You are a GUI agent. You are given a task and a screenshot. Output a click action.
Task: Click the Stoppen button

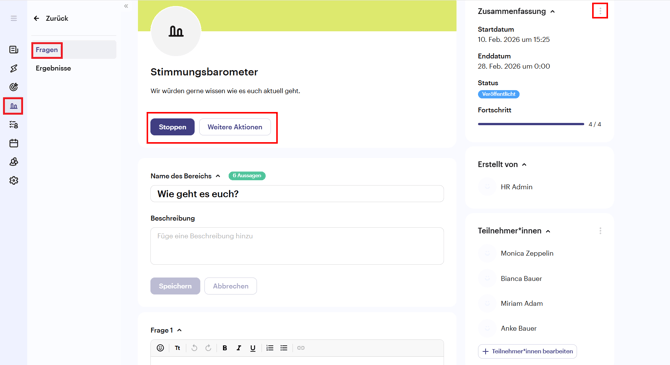point(172,127)
